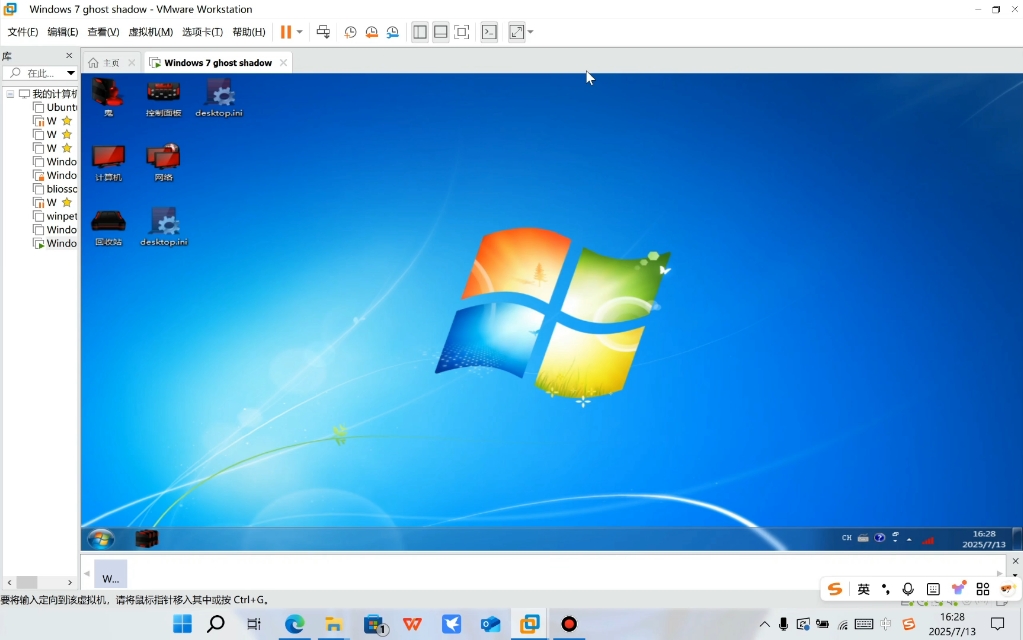Select the bliossc VM in the library
1023x640 pixels.
55,189
